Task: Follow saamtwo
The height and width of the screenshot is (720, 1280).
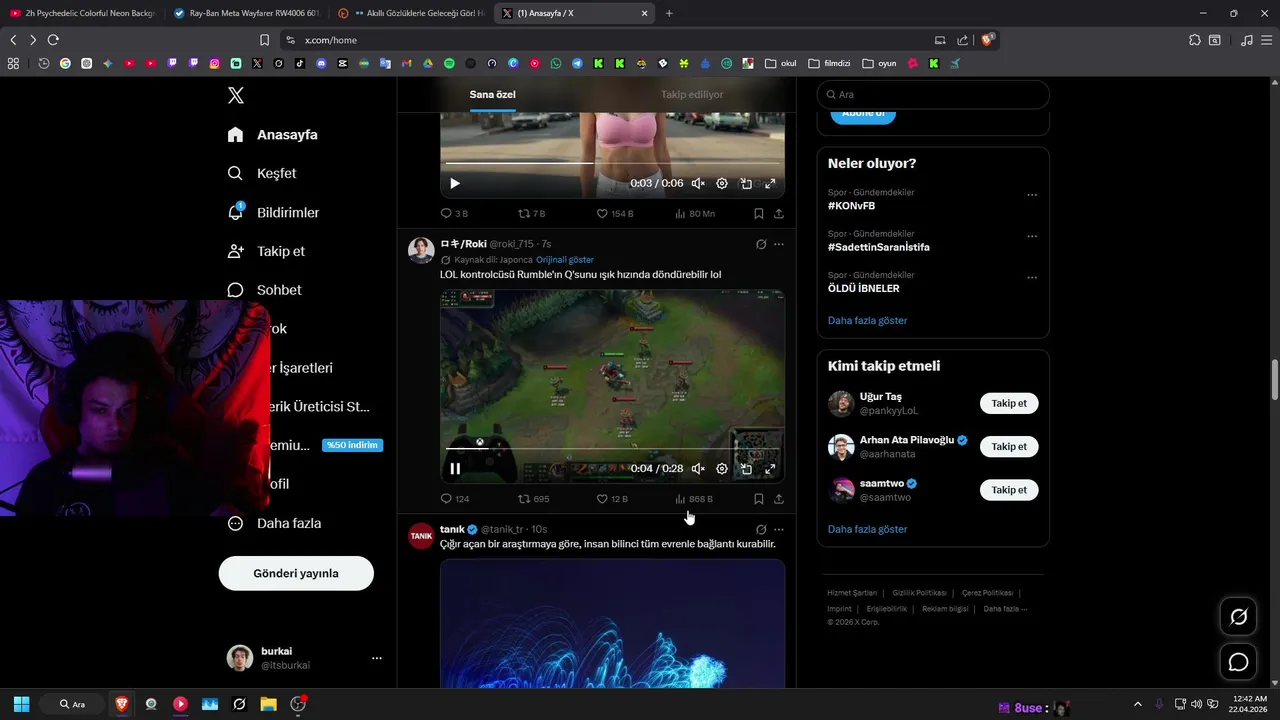Action: coord(1009,489)
